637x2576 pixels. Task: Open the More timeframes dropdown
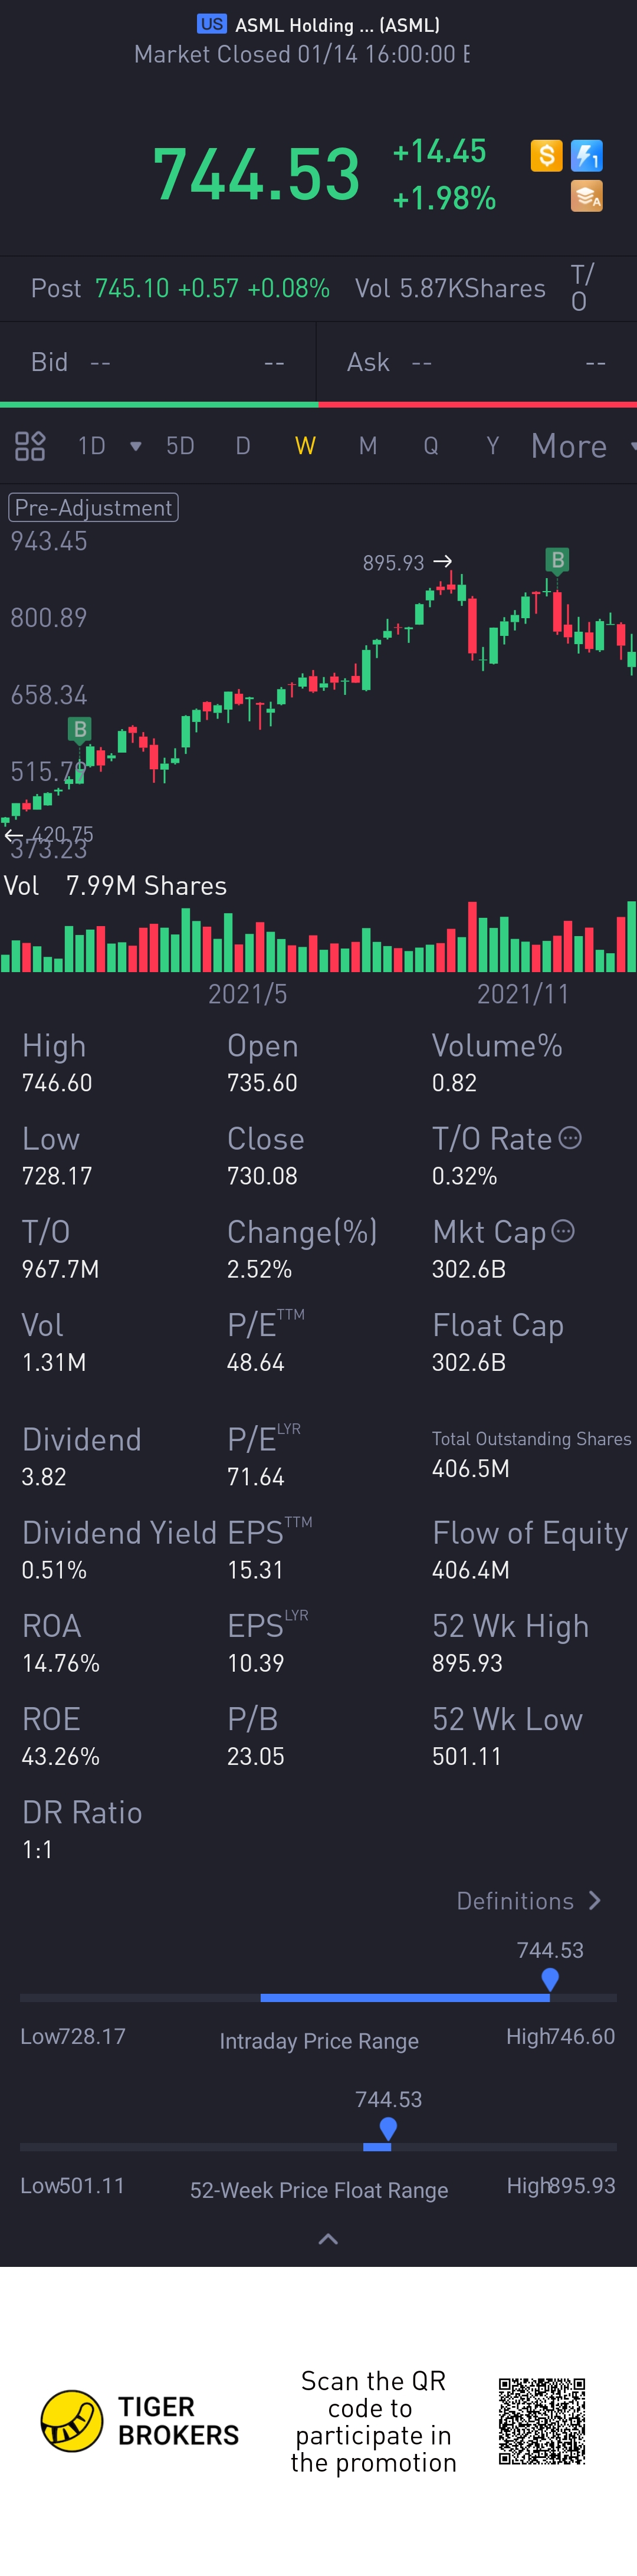(x=580, y=446)
